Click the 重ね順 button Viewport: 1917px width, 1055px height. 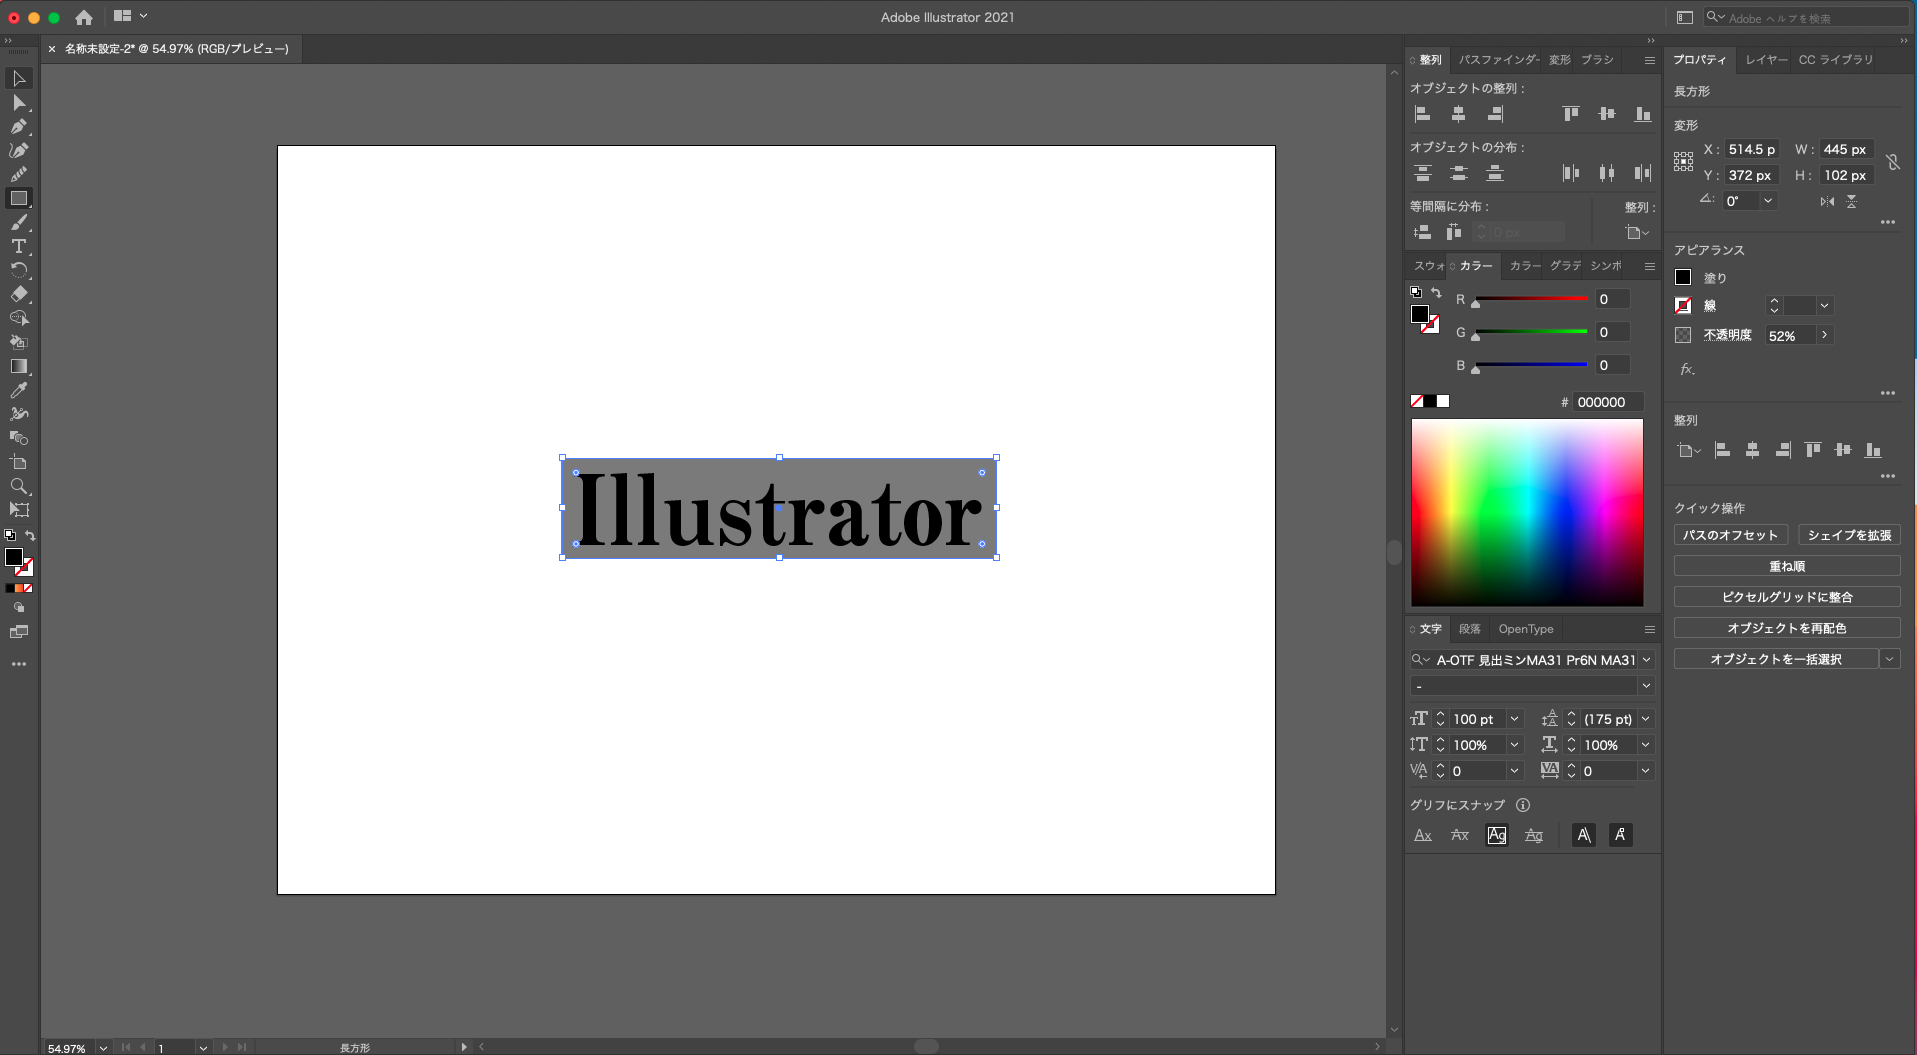1787,566
